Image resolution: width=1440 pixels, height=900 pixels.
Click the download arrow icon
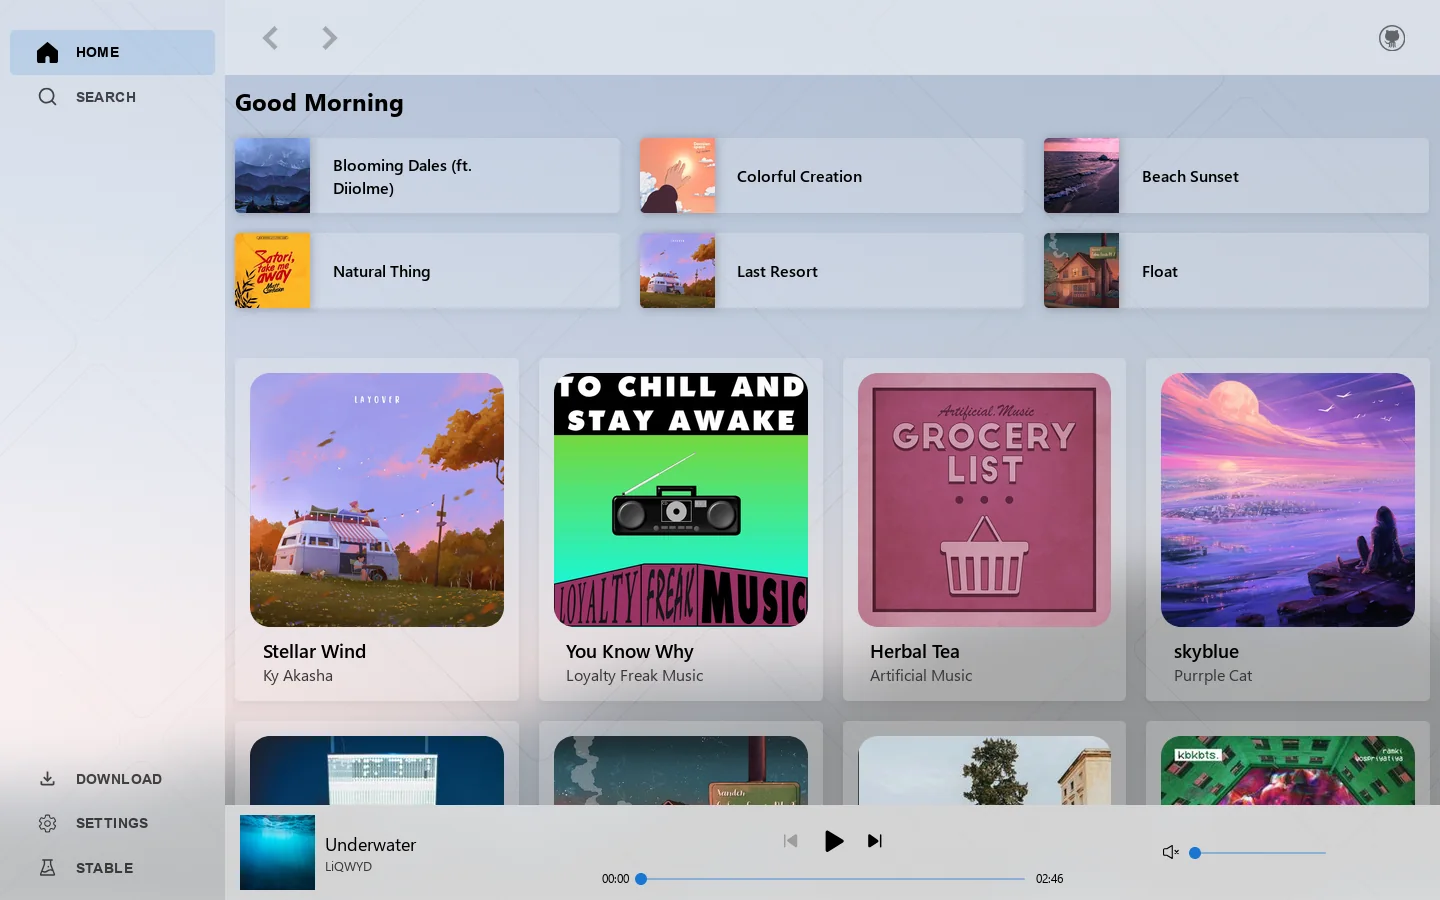(x=47, y=779)
